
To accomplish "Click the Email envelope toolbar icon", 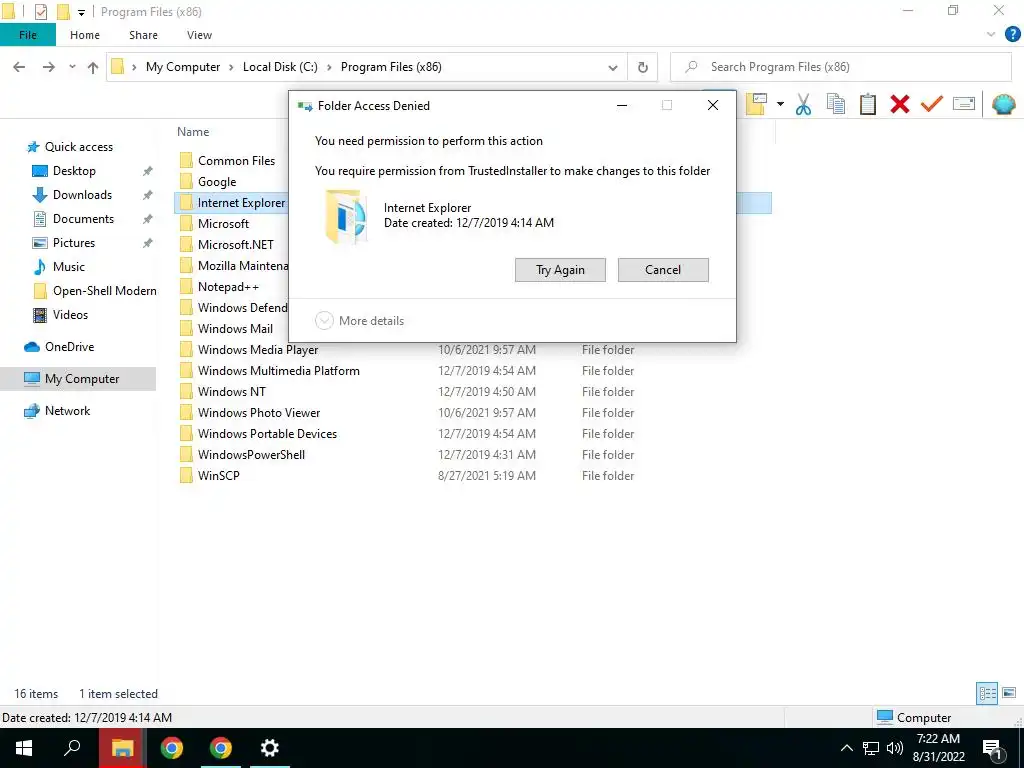I will (963, 104).
